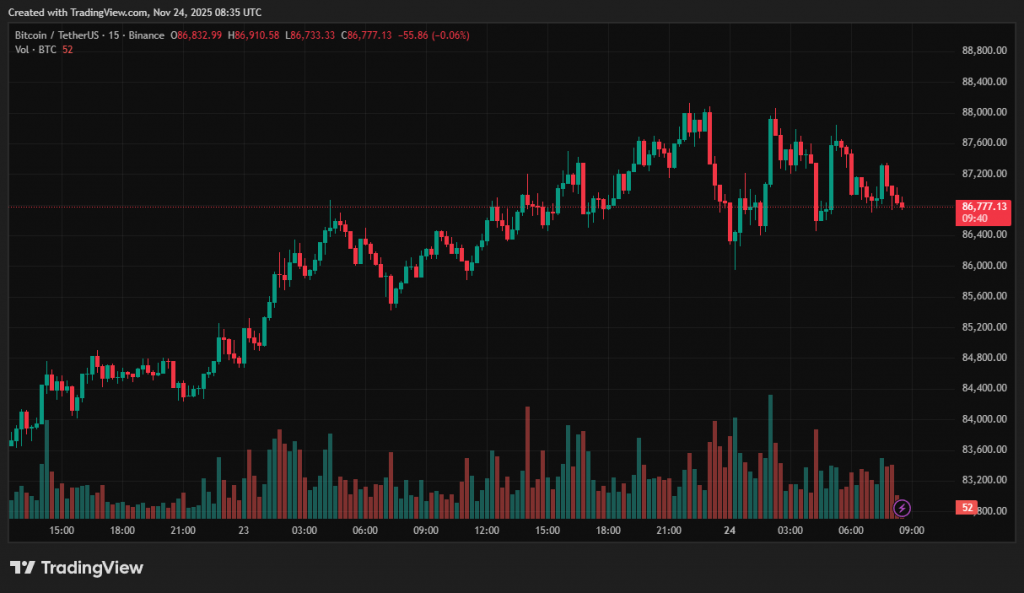Screen dimensions: 1024x593
Task: Click the 21:00 time axis label at far right
Action: 668,530
